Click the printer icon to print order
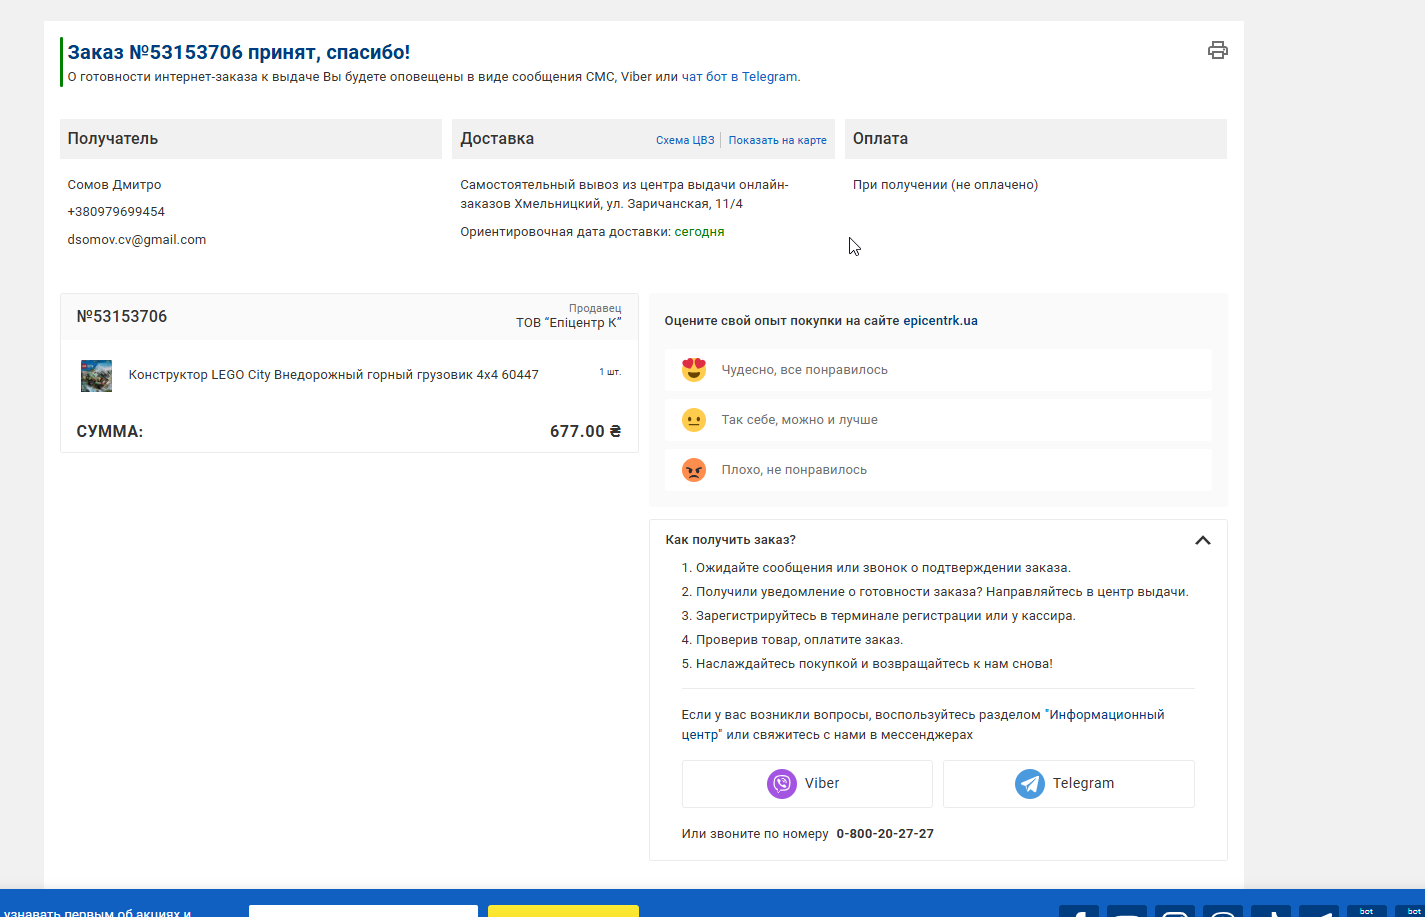Viewport: 1425px width, 917px height. pyautogui.click(x=1217, y=50)
